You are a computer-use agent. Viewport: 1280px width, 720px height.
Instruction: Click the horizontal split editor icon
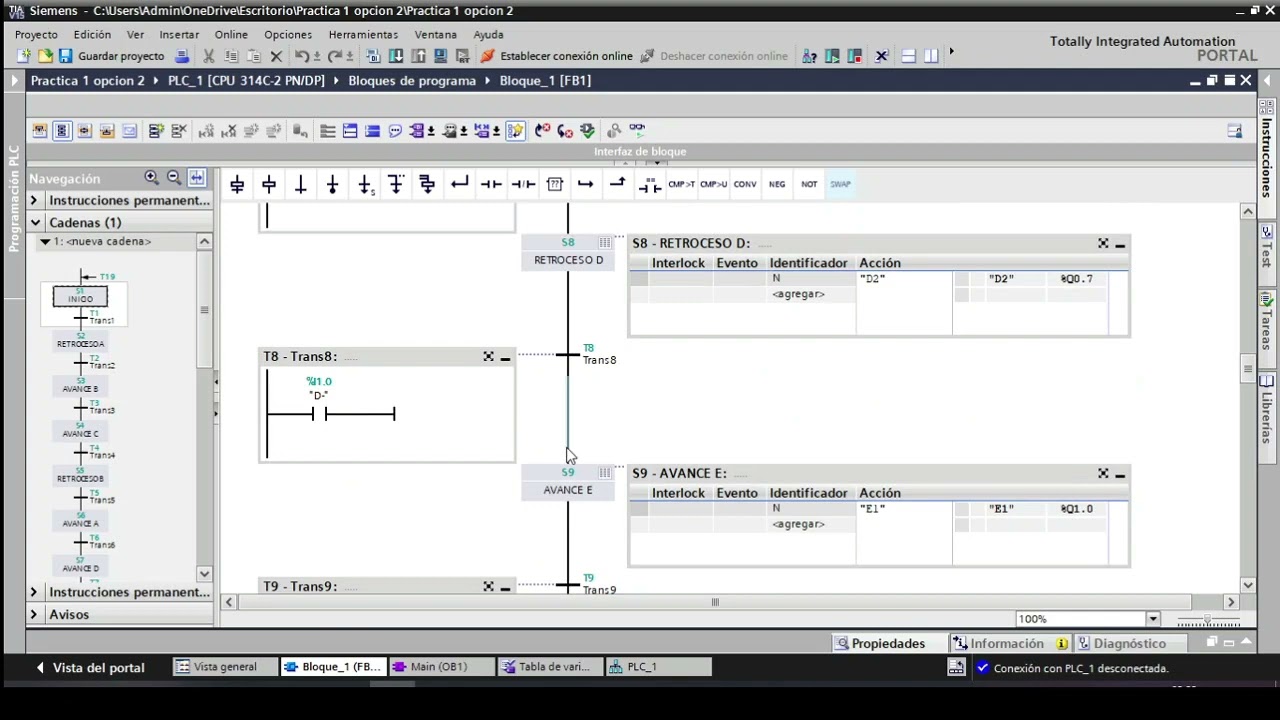908,56
